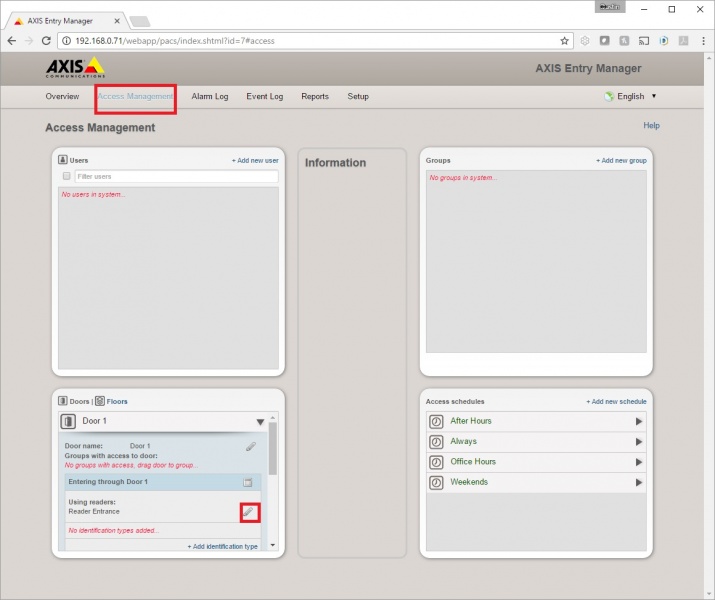Expand the Weekends schedule arrow
Viewport: 715px width, 600px height.
point(639,482)
